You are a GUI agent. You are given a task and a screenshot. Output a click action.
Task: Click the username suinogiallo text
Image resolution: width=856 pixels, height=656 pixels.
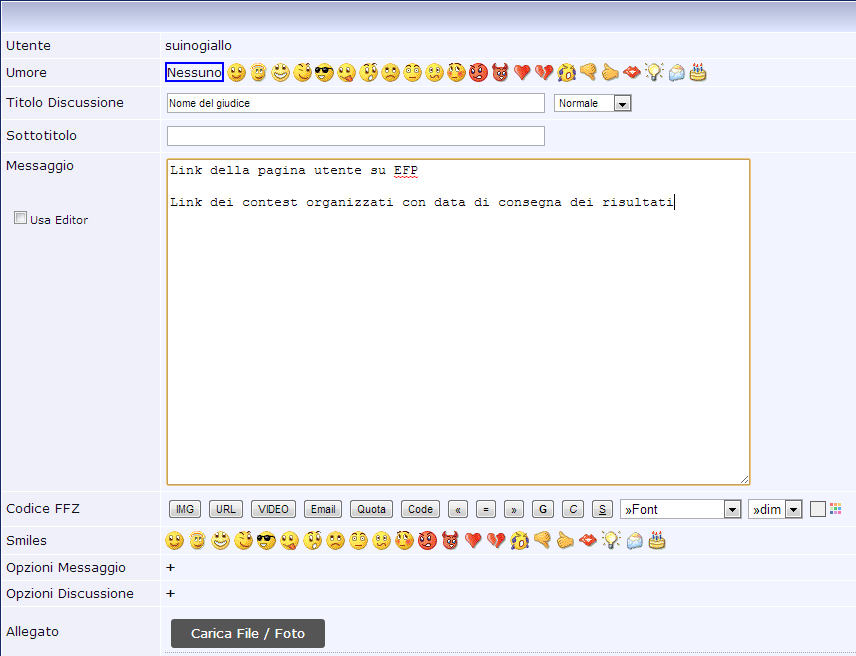pyautogui.click(x=198, y=45)
